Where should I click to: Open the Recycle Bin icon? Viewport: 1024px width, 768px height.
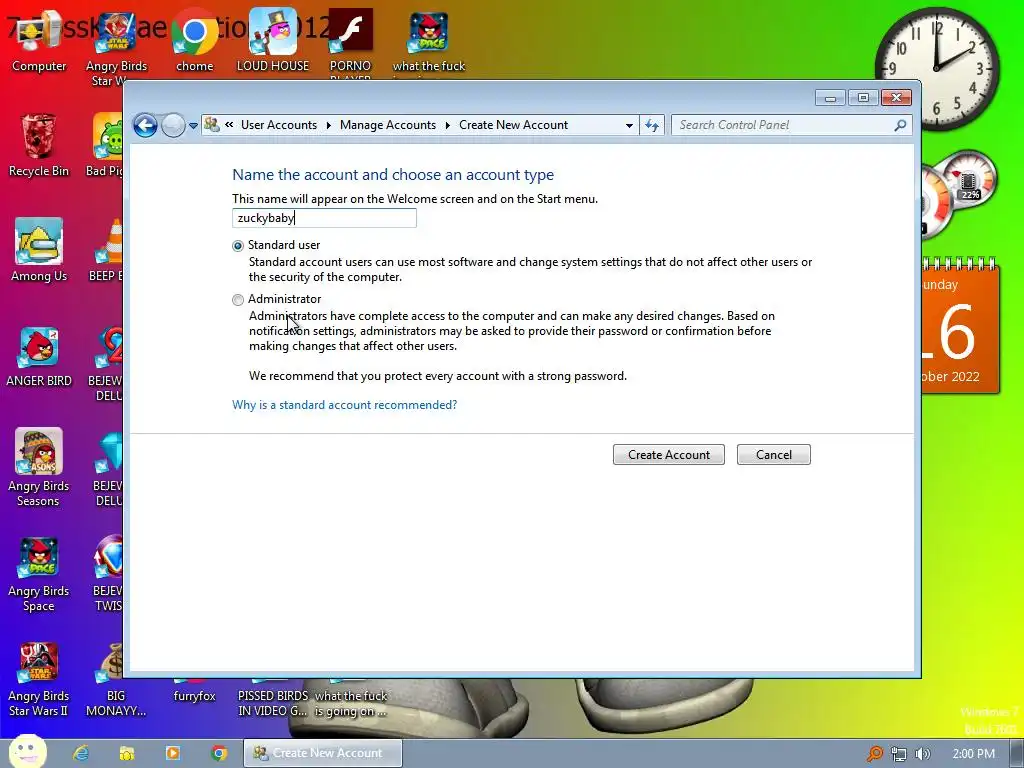(x=39, y=146)
